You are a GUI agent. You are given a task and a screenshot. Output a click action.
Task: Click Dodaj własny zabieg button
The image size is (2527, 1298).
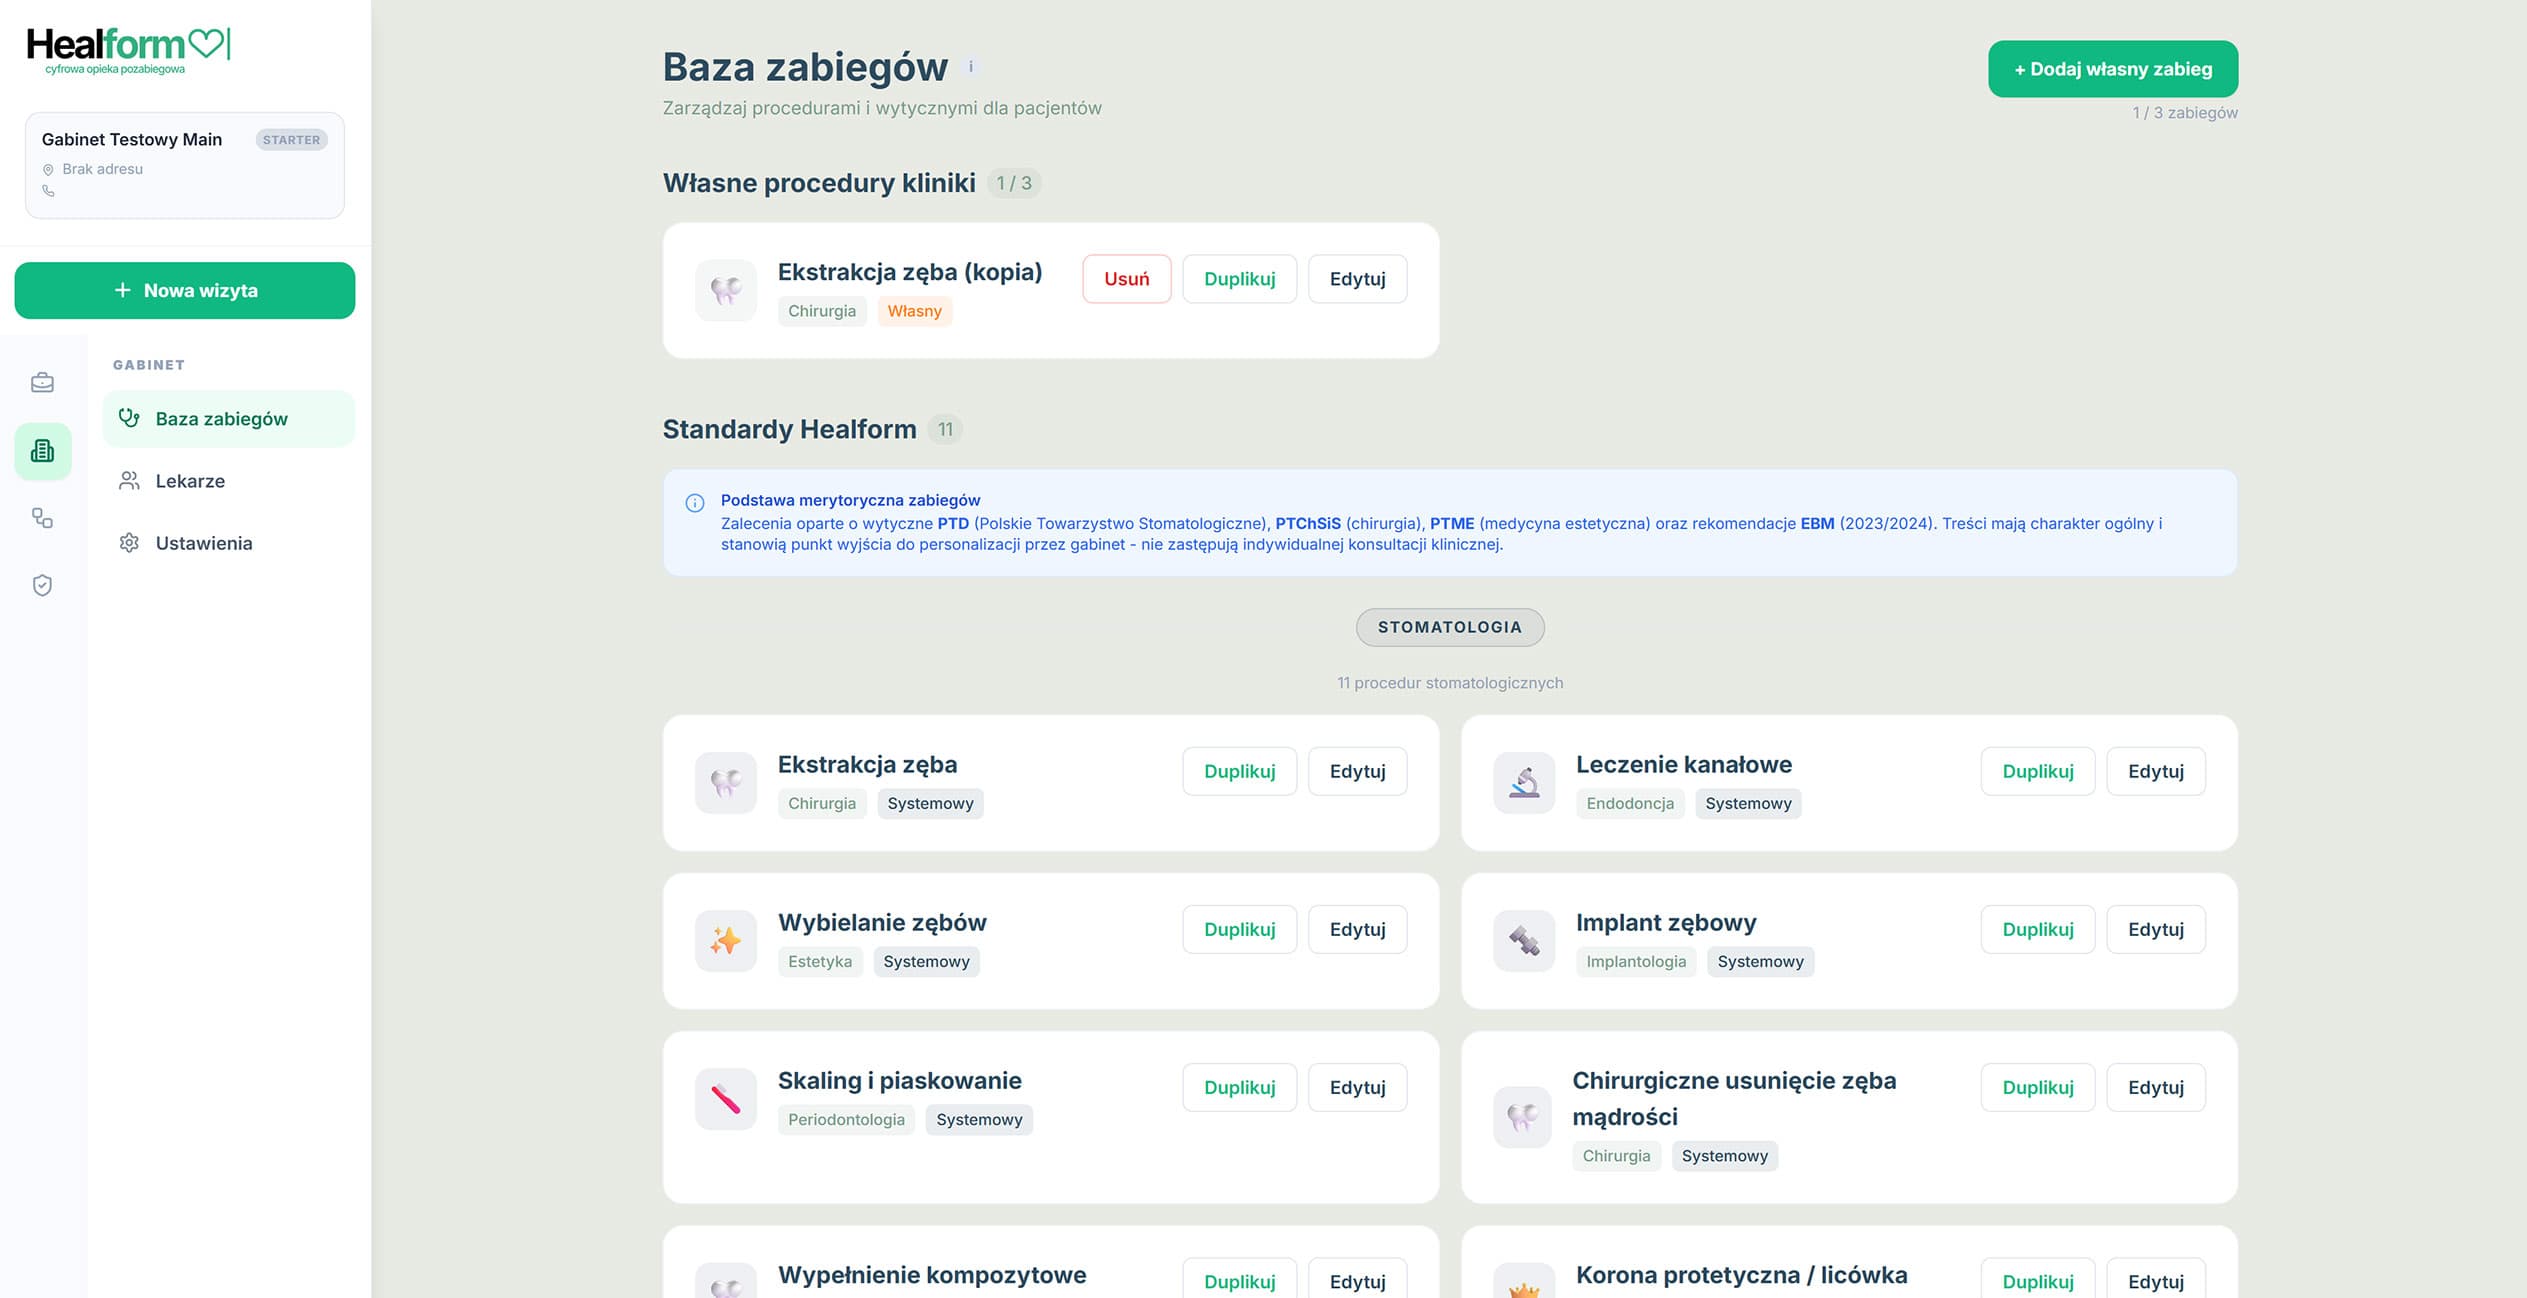coord(2113,69)
